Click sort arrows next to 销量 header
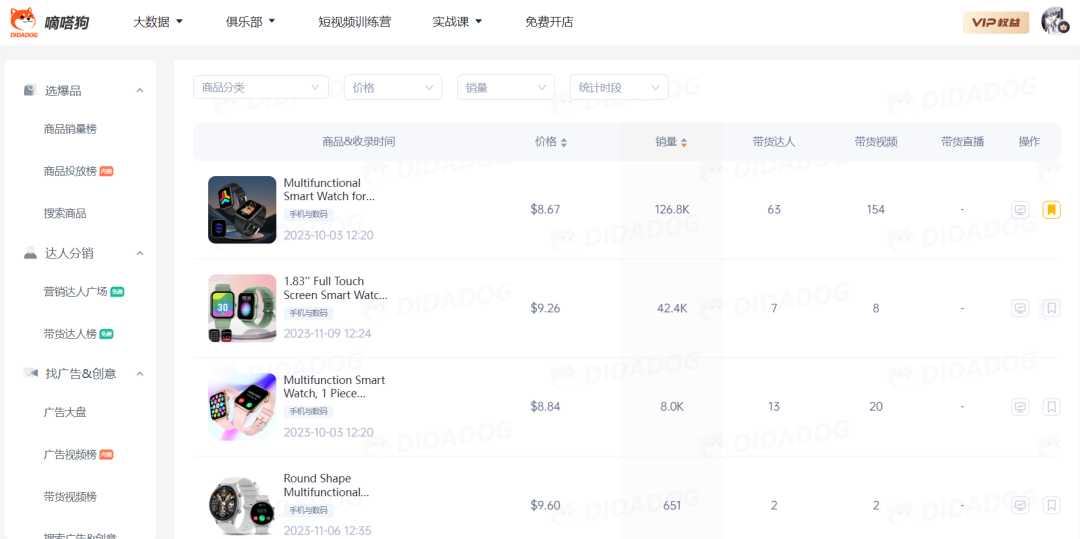Screen dimensions: 1080x539 coord(684,142)
